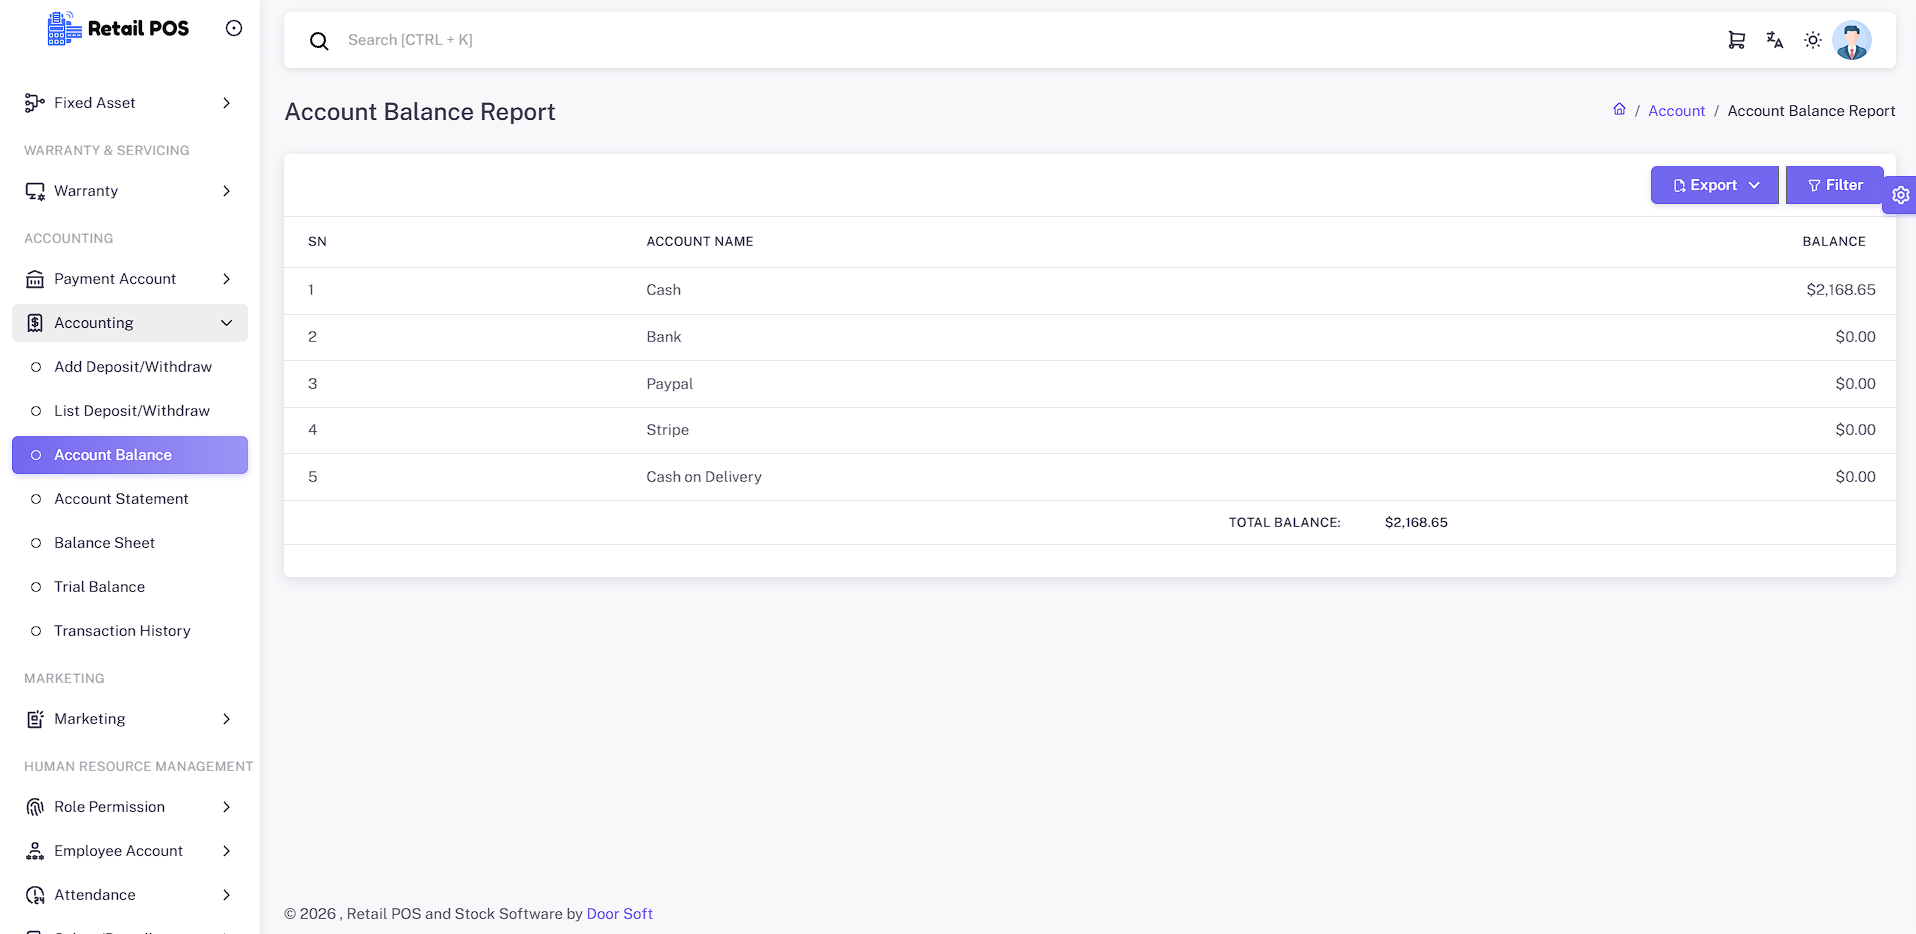The image size is (1916, 934).
Task: Expand the Payment Account chevron
Action: 227,279
